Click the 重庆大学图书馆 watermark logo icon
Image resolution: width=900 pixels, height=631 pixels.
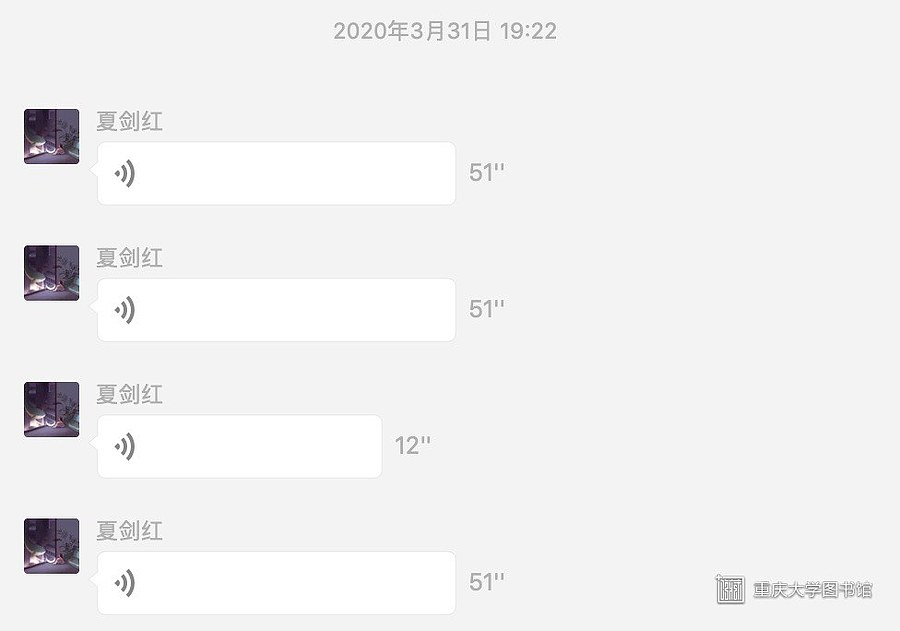tap(730, 589)
